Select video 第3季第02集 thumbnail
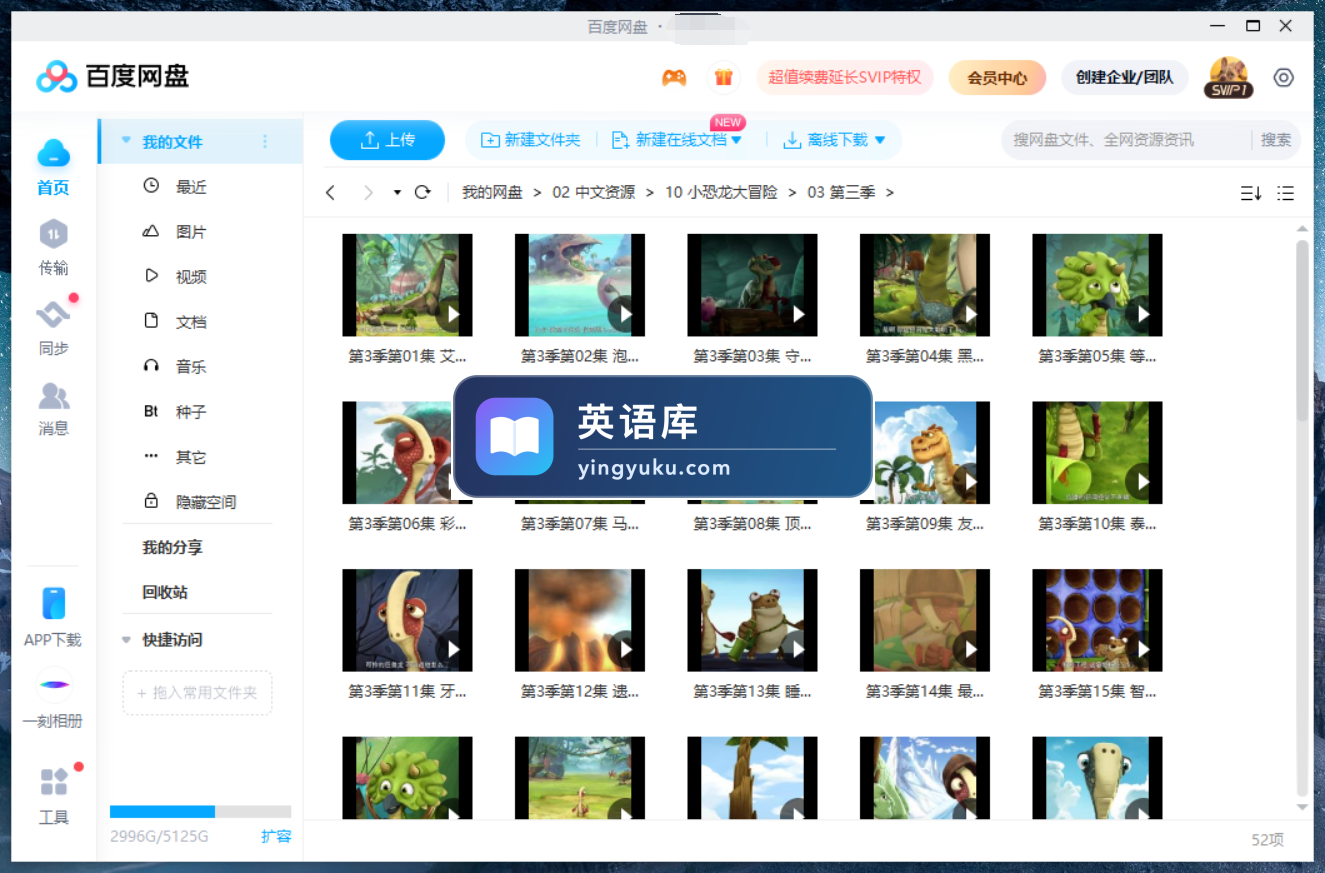Screen dimensions: 1325x873 click(x=580, y=285)
